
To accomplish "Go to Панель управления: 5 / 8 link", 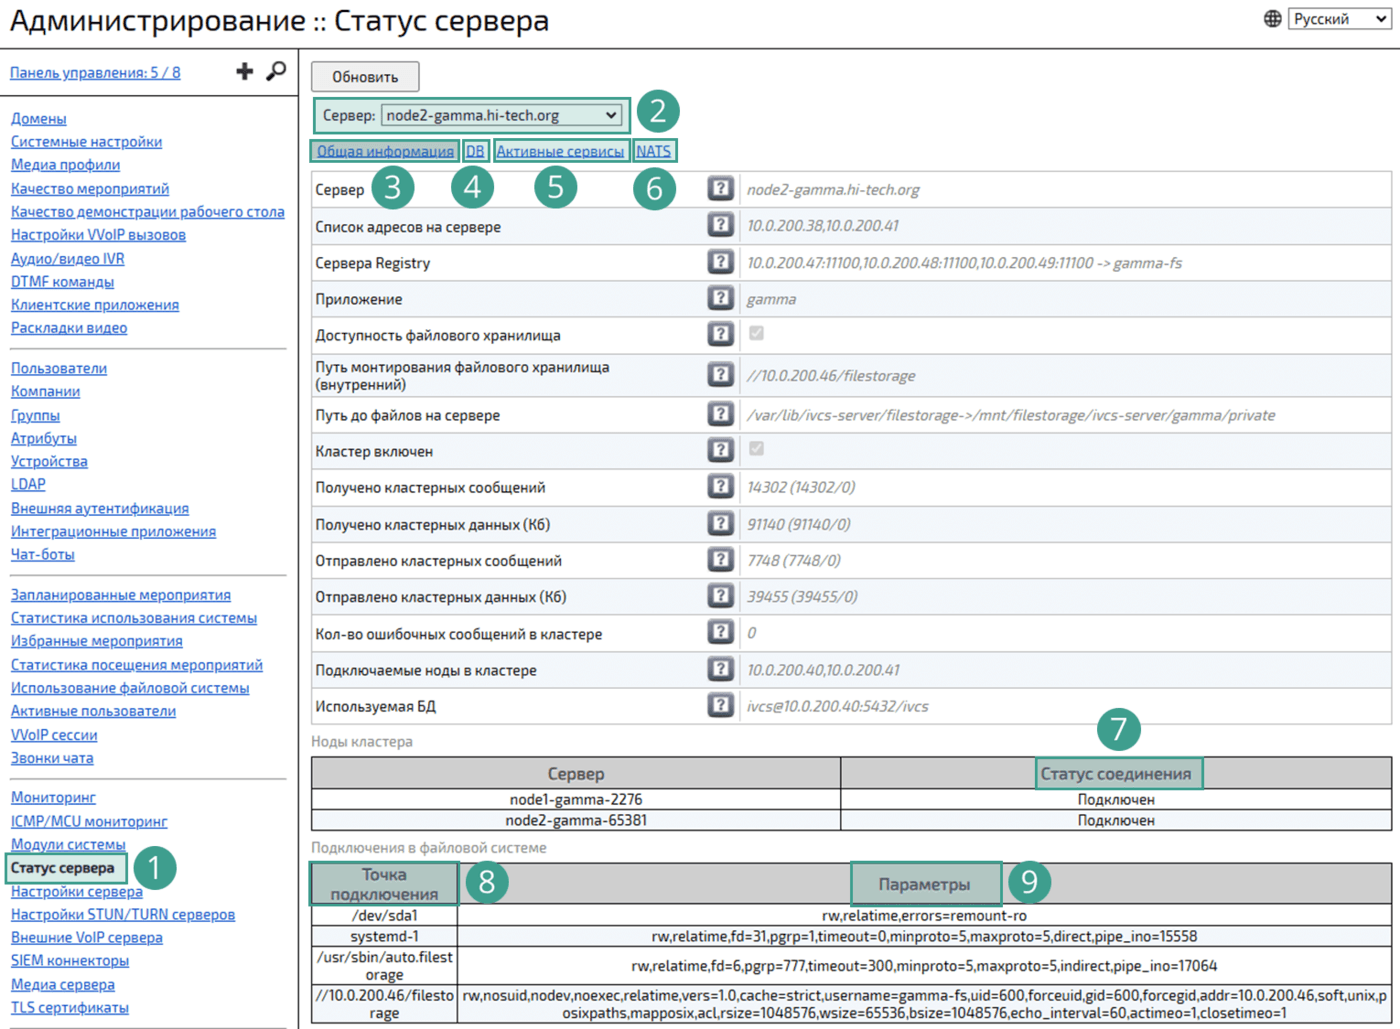I will [95, 72].
